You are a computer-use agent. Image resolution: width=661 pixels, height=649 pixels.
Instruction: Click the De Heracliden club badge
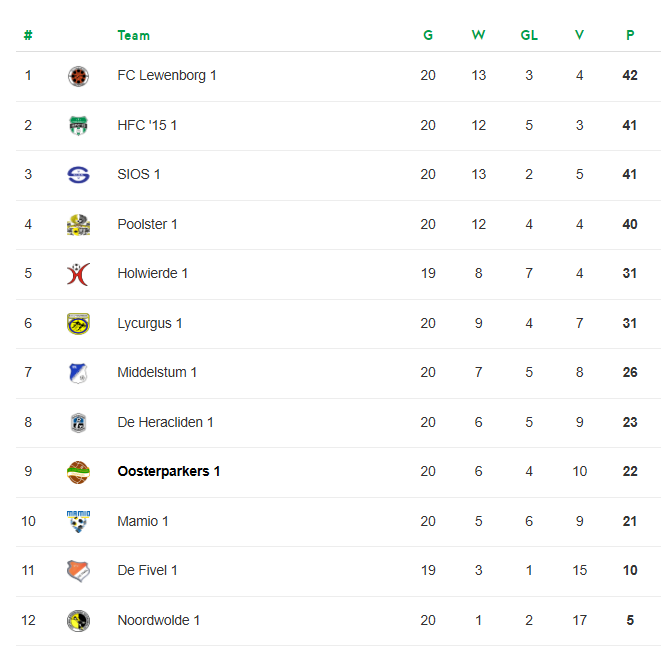[x=78, y=423]
